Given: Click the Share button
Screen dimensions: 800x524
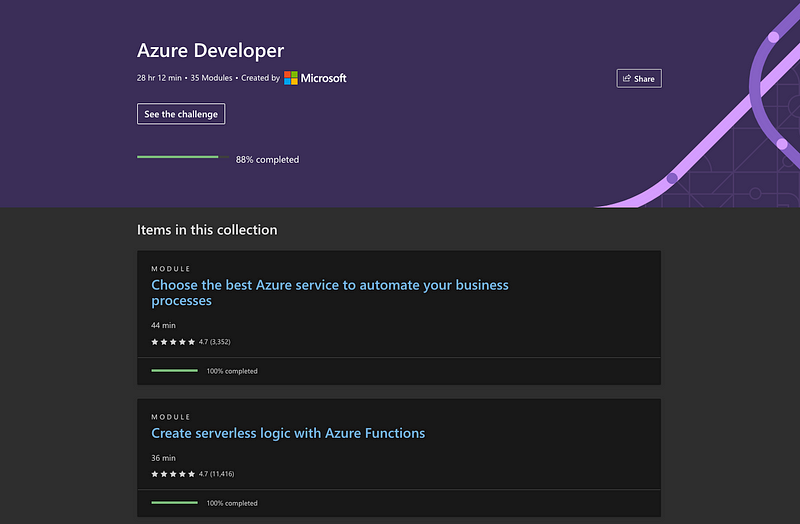Looking at the screenshot, I should click(x=639, y=79).
